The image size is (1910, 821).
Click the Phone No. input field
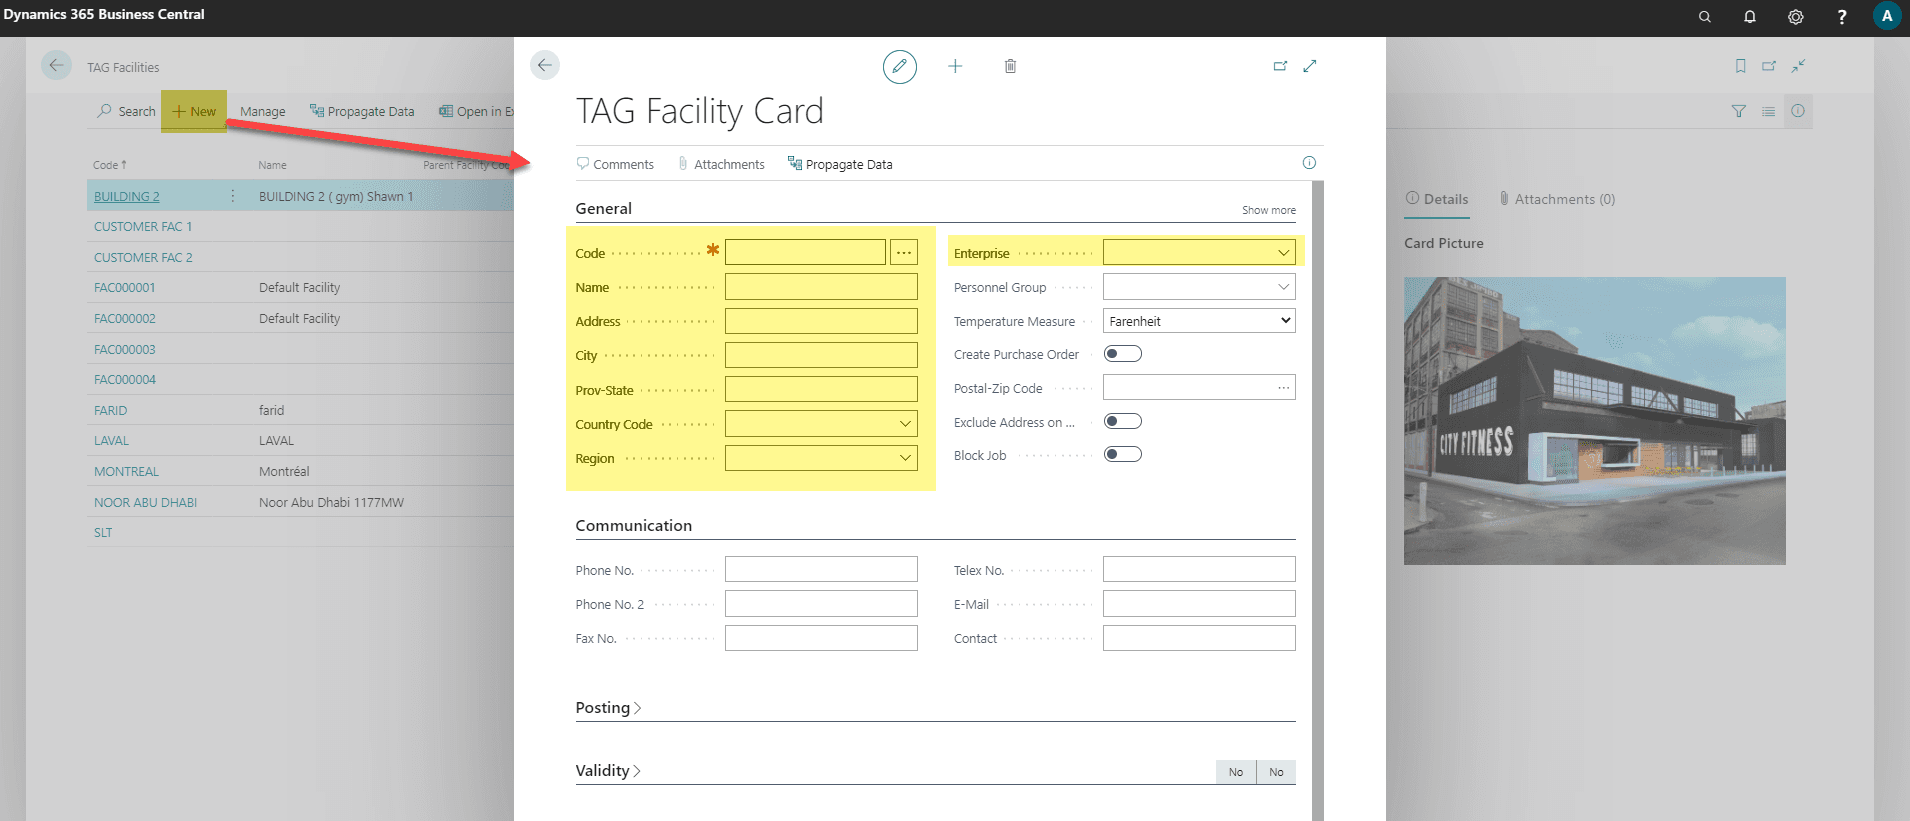821,570
